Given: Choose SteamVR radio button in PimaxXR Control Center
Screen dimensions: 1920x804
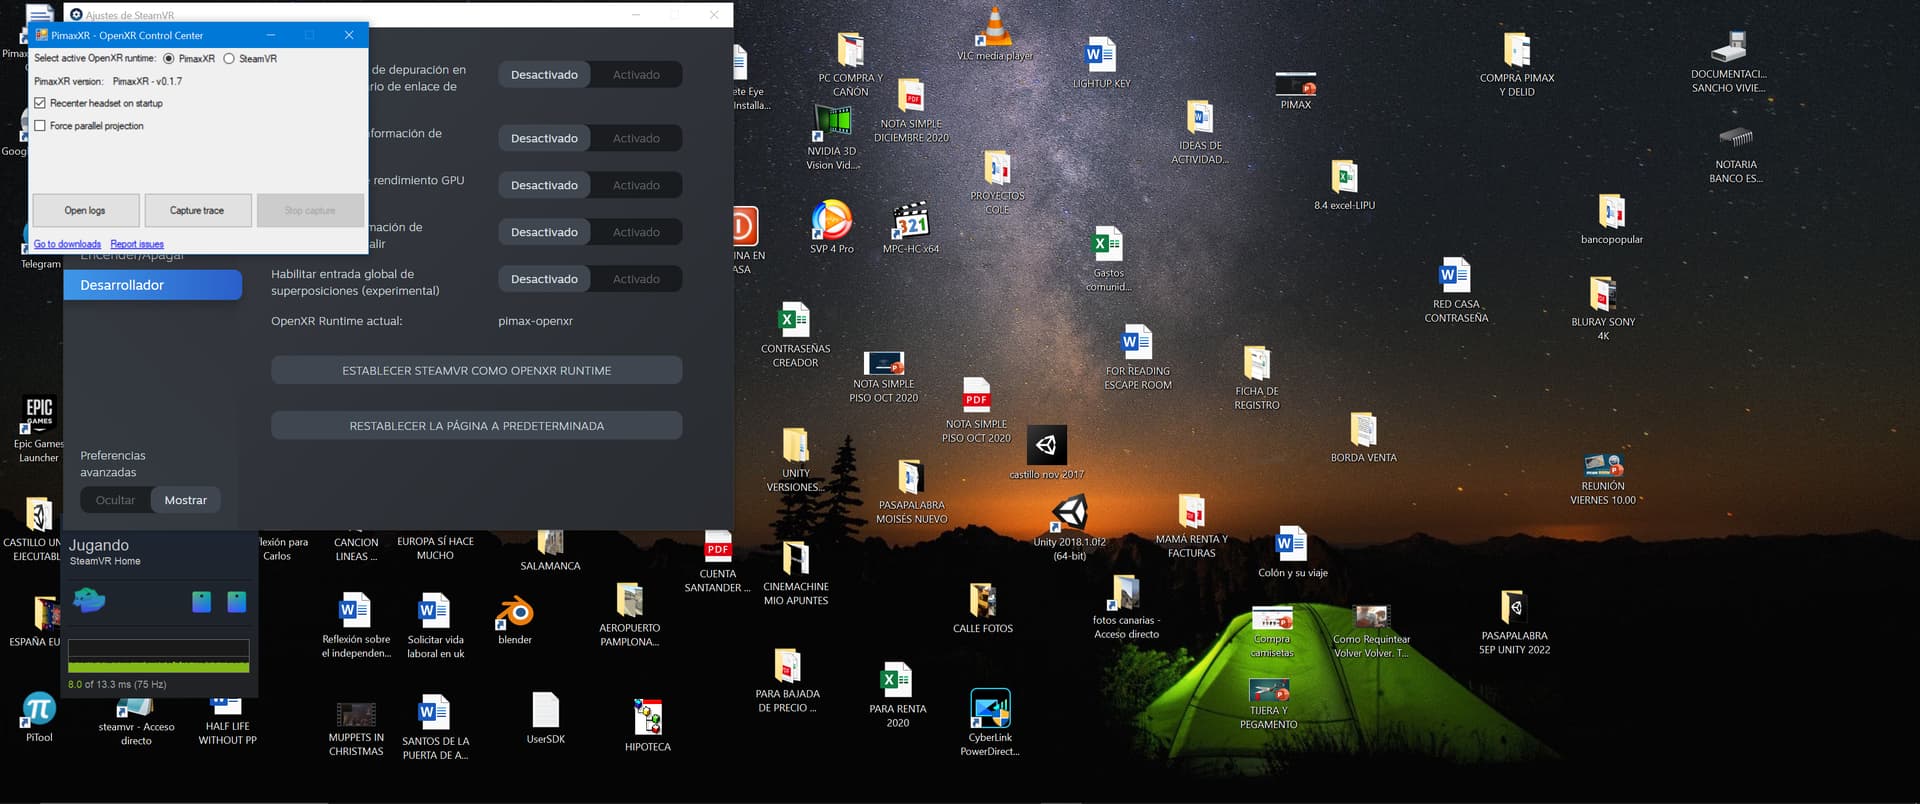Looking at the screenshot, I should click(250, 59).
